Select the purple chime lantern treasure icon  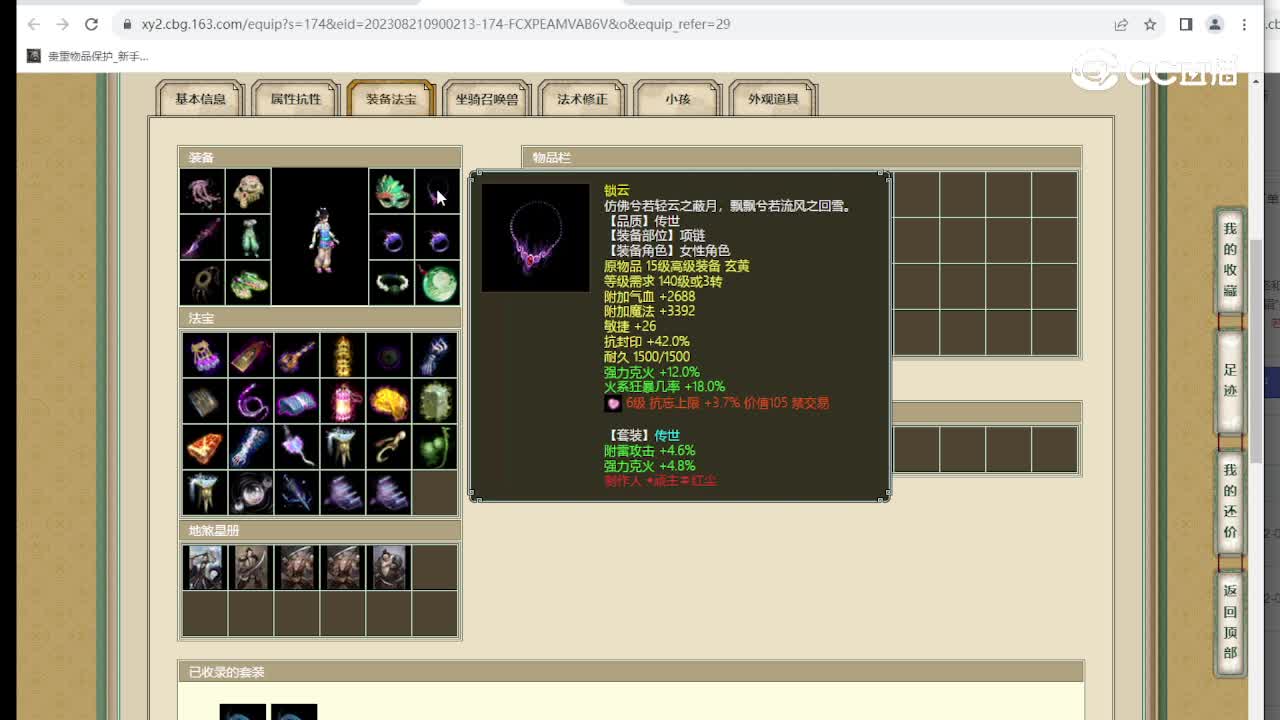pos(205,355)
